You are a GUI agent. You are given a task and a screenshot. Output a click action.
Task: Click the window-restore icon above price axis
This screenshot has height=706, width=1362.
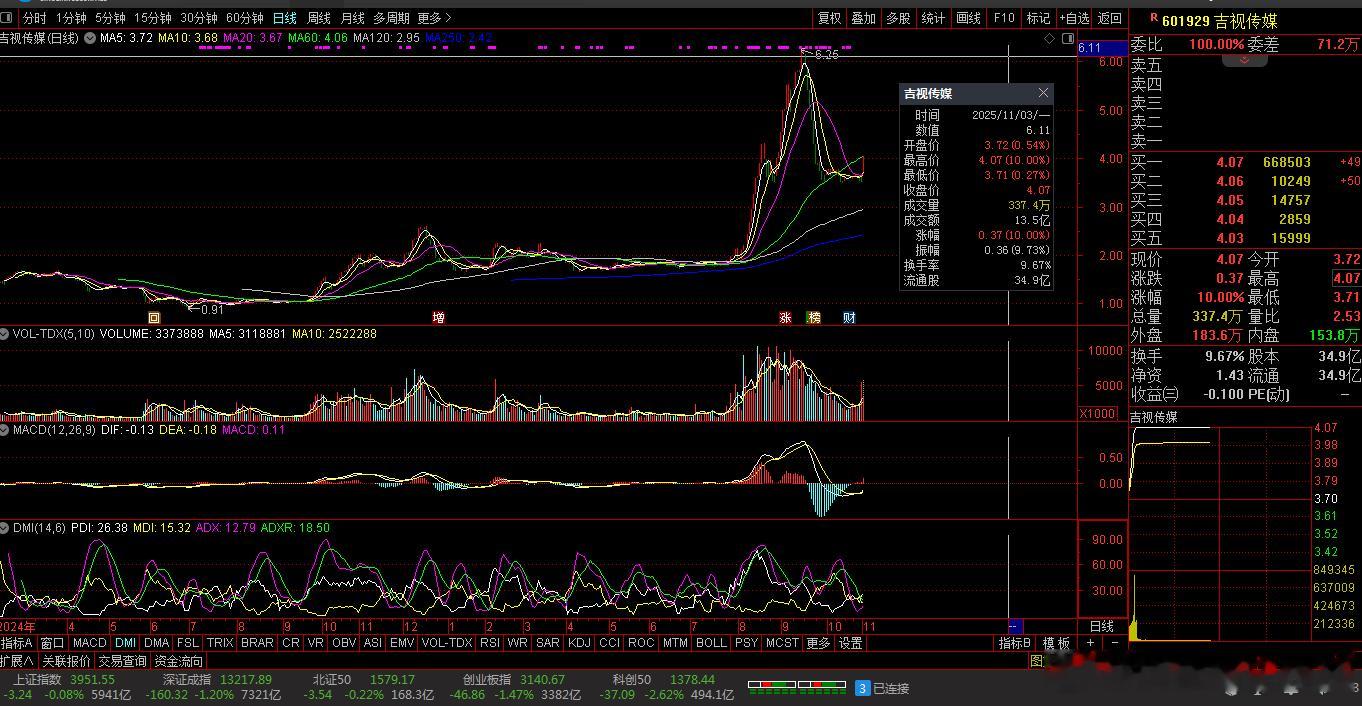1067,38
